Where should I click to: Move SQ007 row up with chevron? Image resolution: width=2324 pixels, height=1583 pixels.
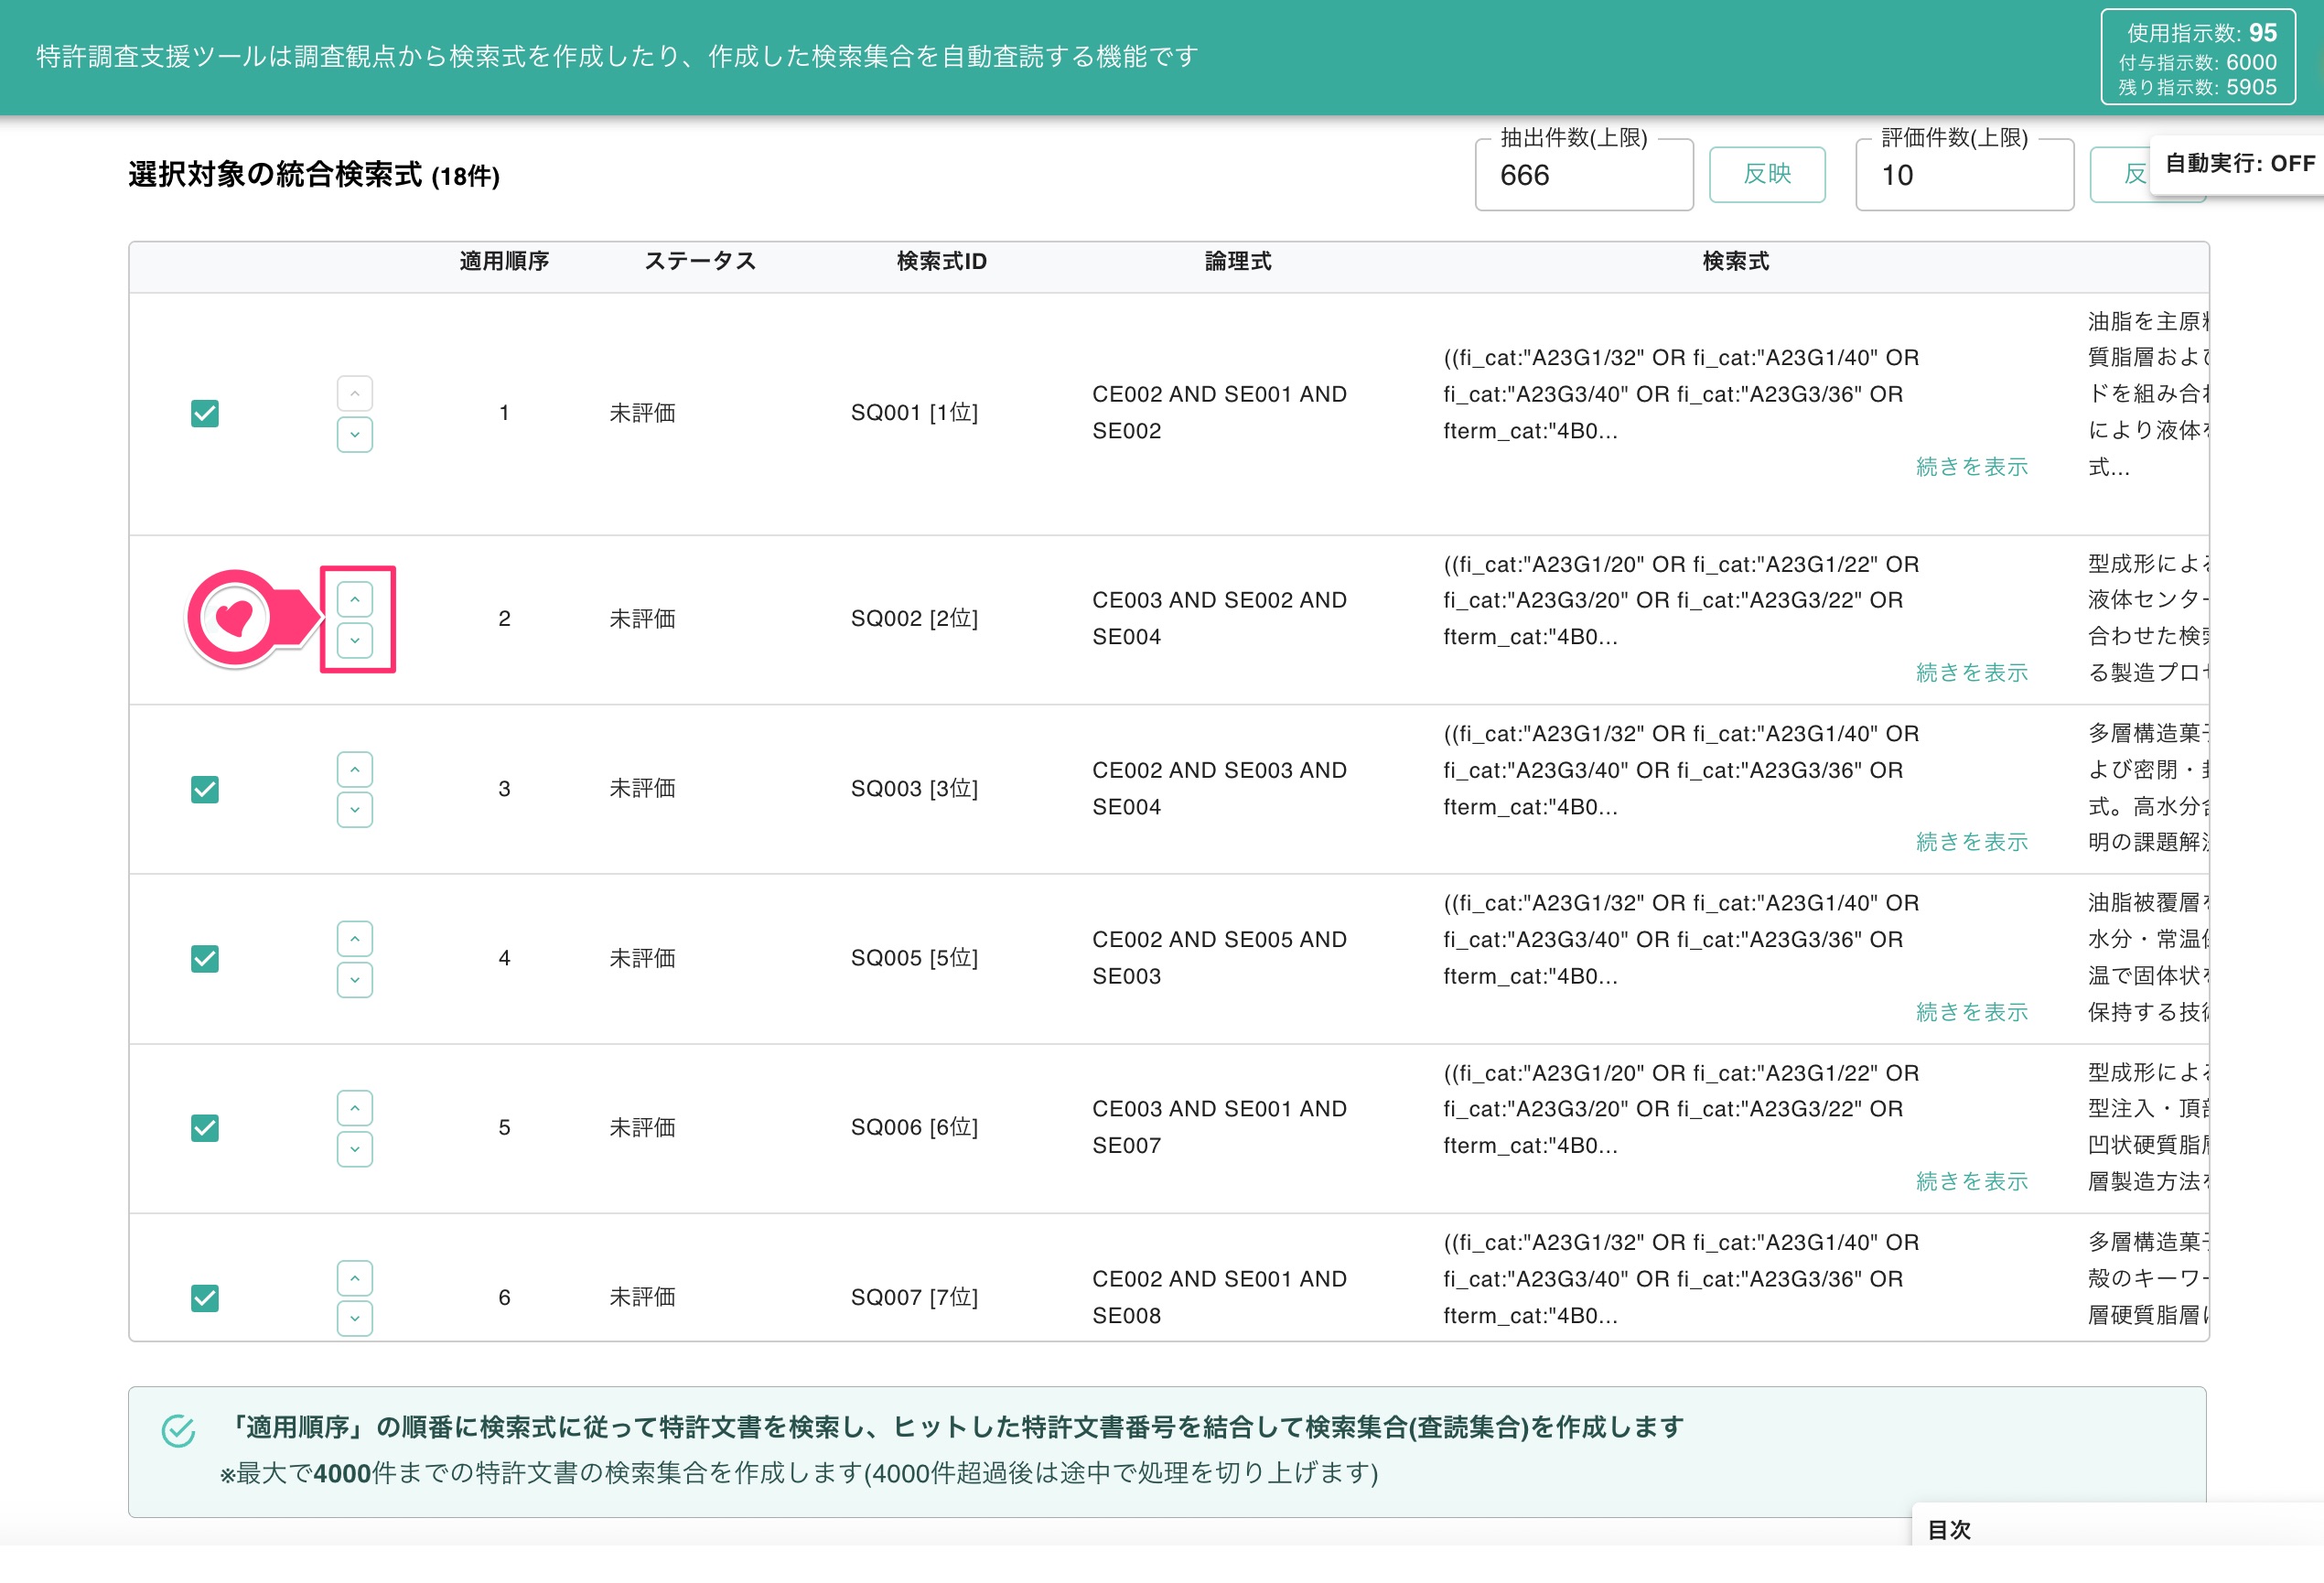pos(355,1278)
